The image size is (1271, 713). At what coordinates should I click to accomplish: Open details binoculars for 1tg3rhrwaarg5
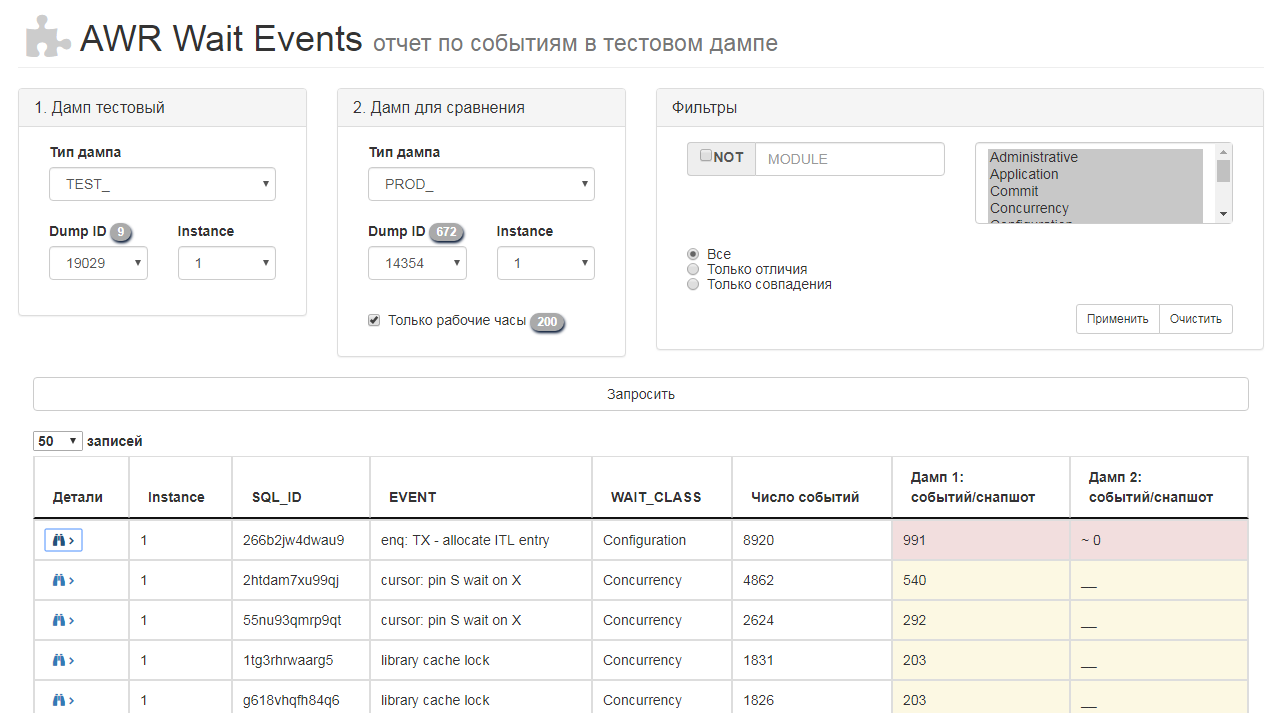(x=64, y=660)
